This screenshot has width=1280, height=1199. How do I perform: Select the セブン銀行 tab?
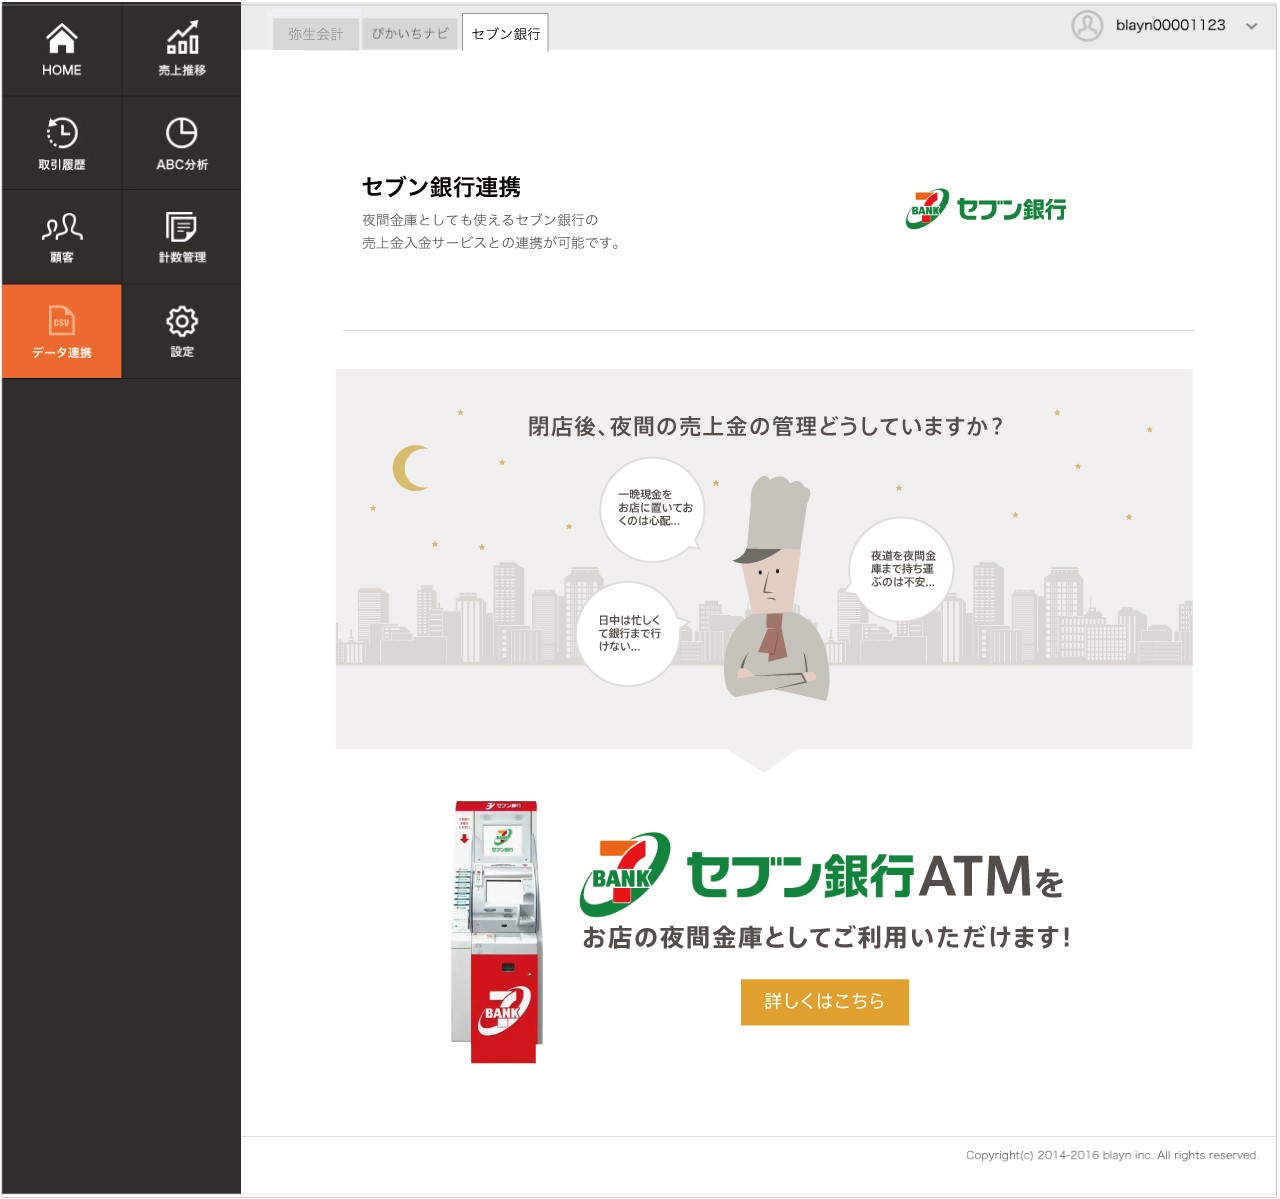point(505,34)
